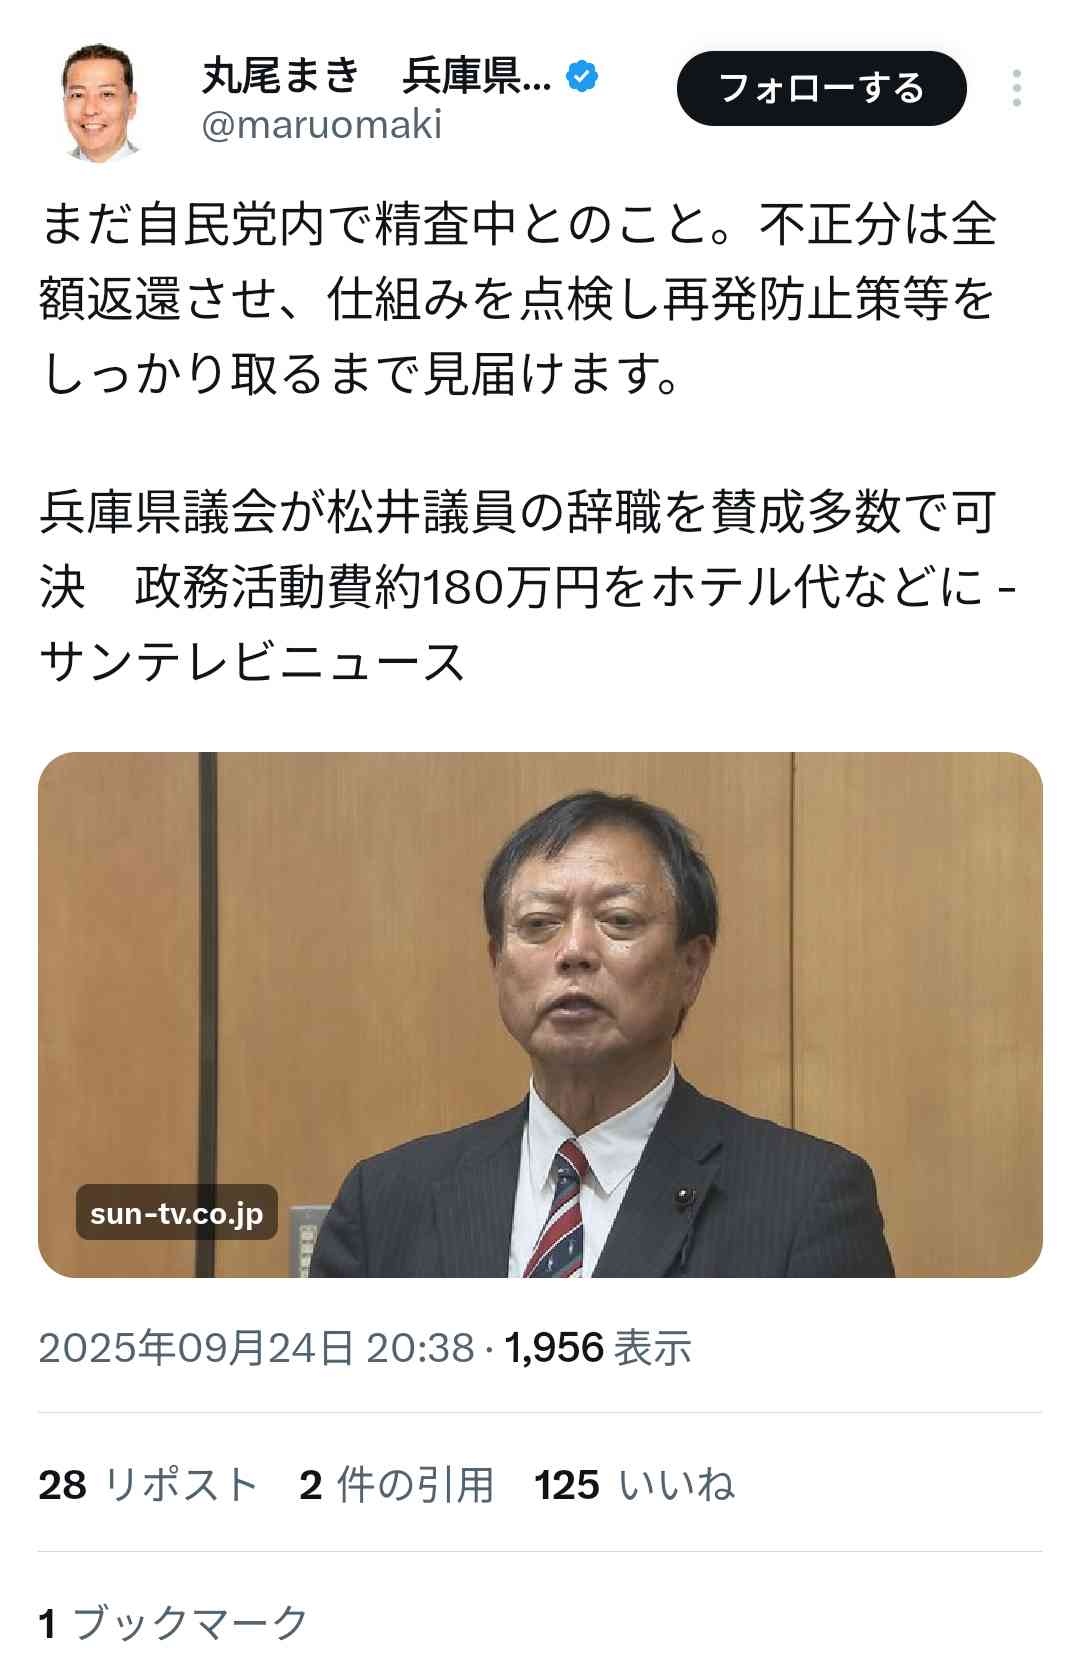This screenshot has height=1676, width=1080.
Task: Click the フォローする follow button
Action: coord(822,88)
